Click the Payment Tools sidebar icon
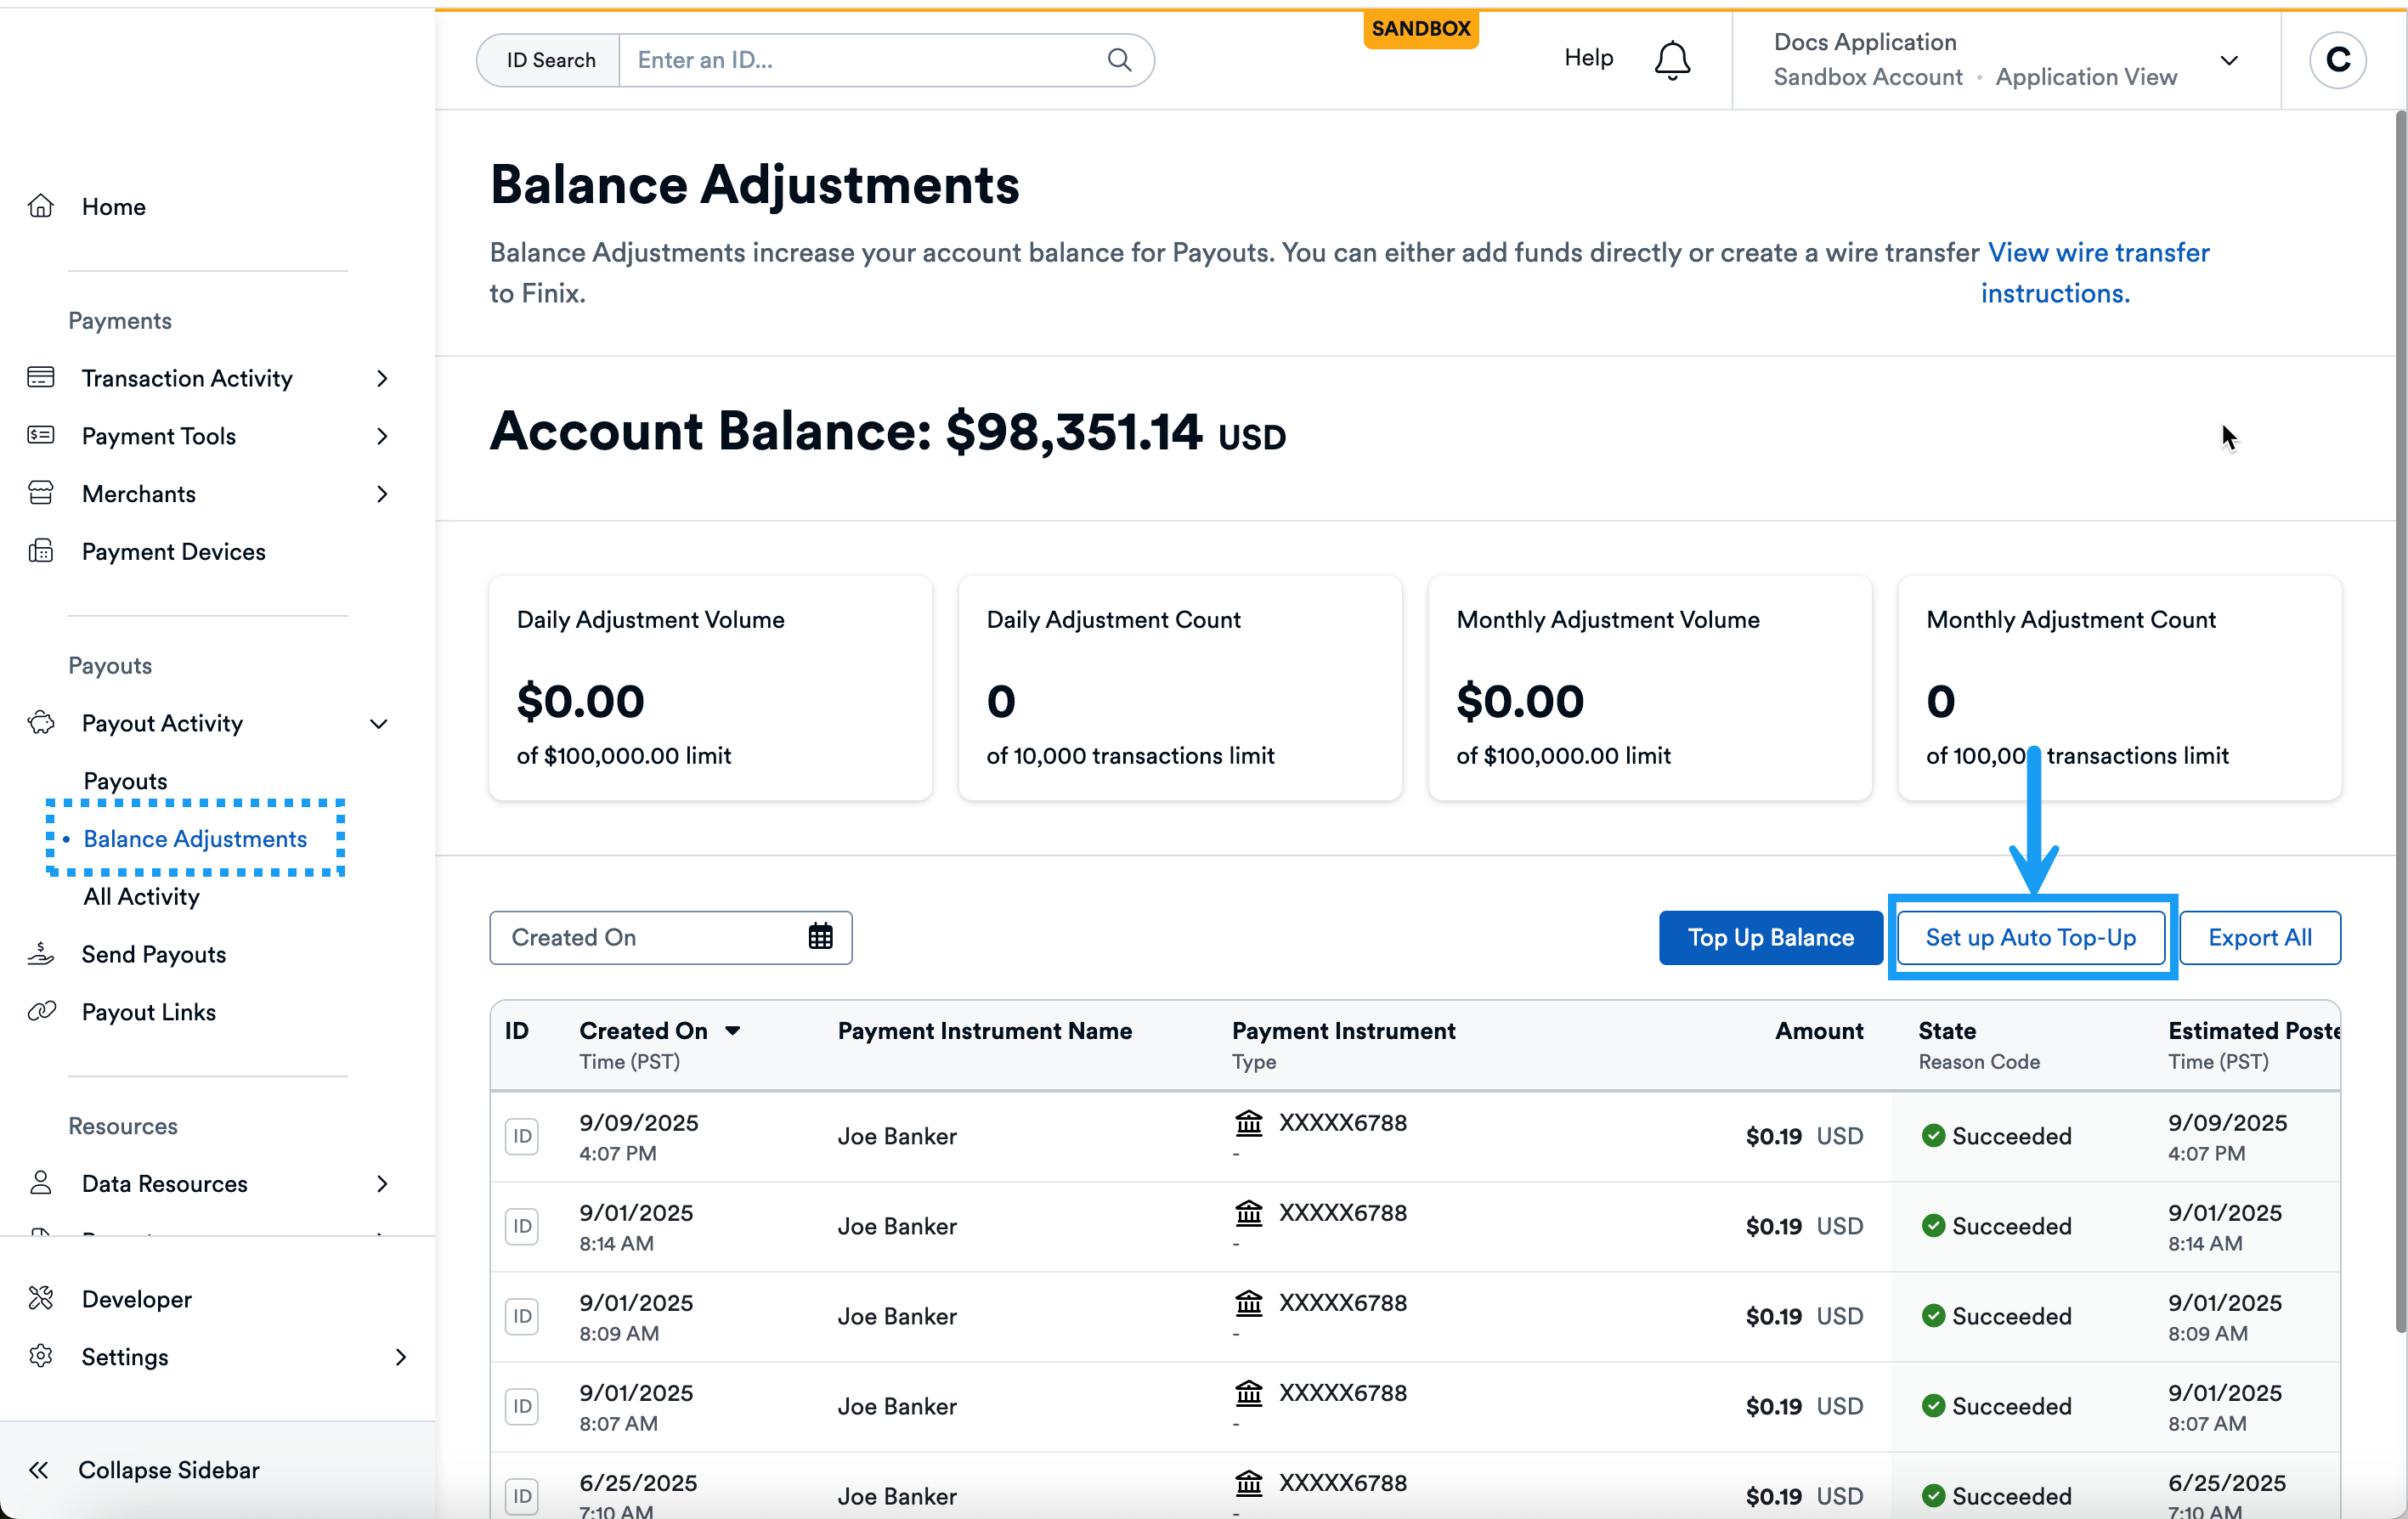Image resolution: width=2408 pixels, height=1519 pixels. 41,436
